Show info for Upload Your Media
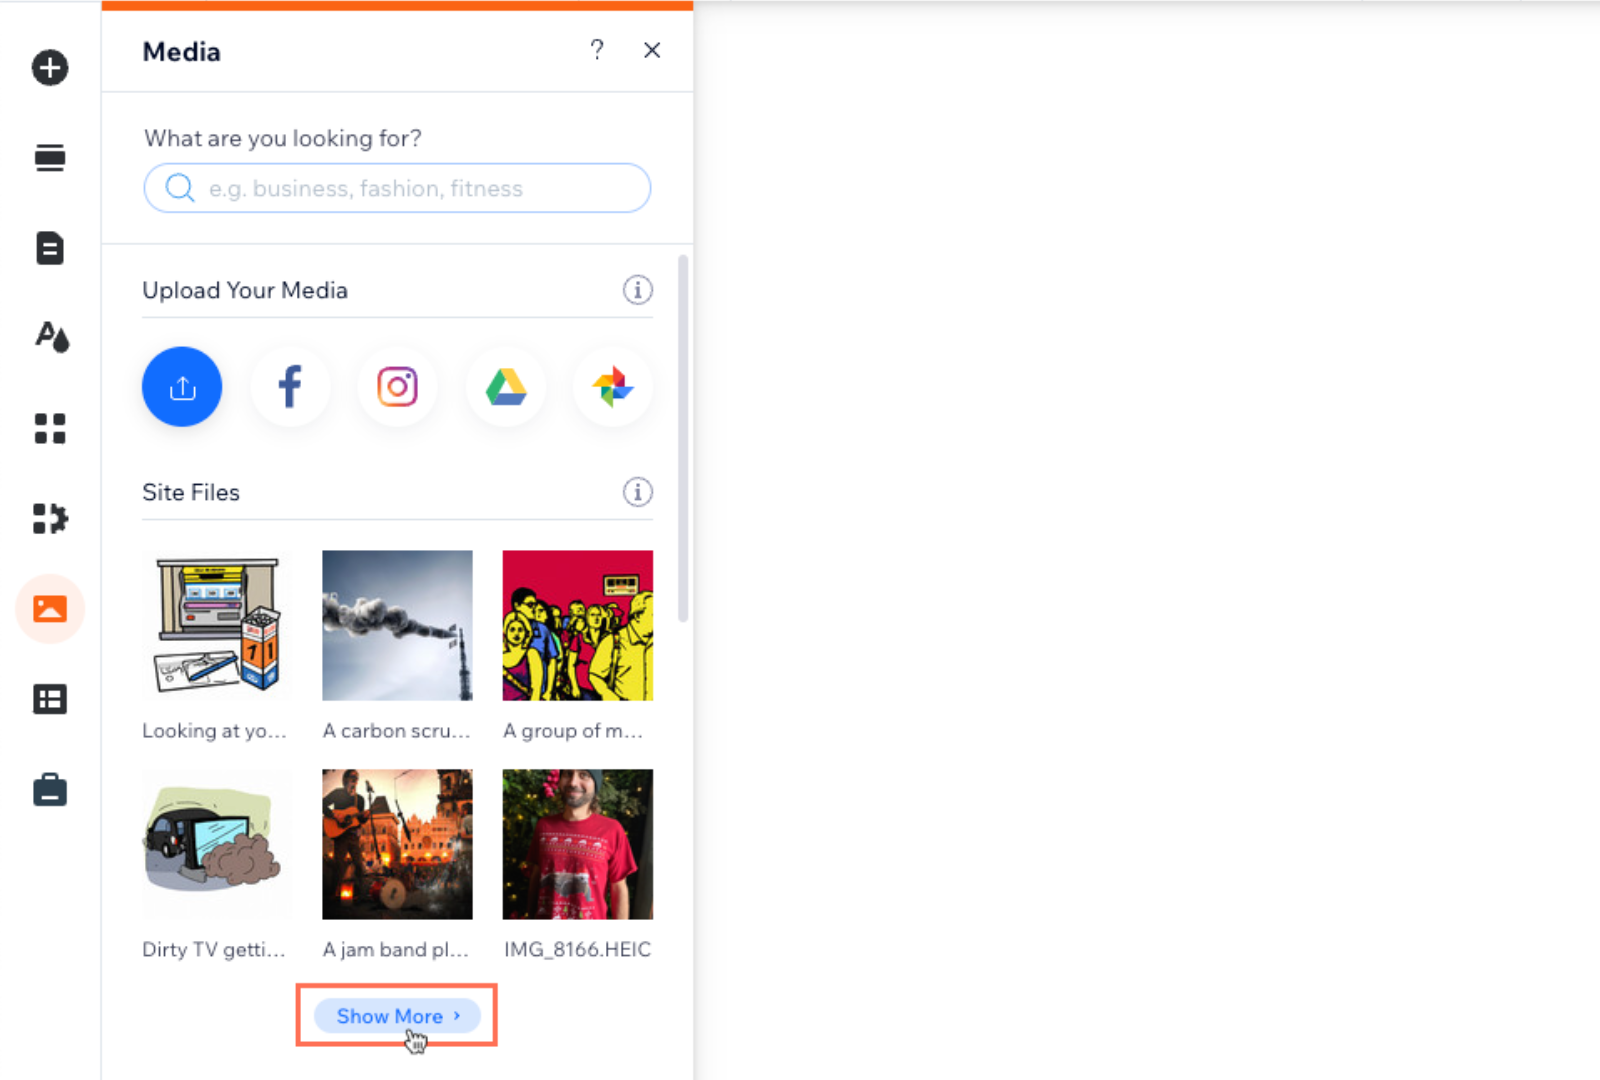The width and height of the screenshot is (1600, 1080). [x=638, y=290]
